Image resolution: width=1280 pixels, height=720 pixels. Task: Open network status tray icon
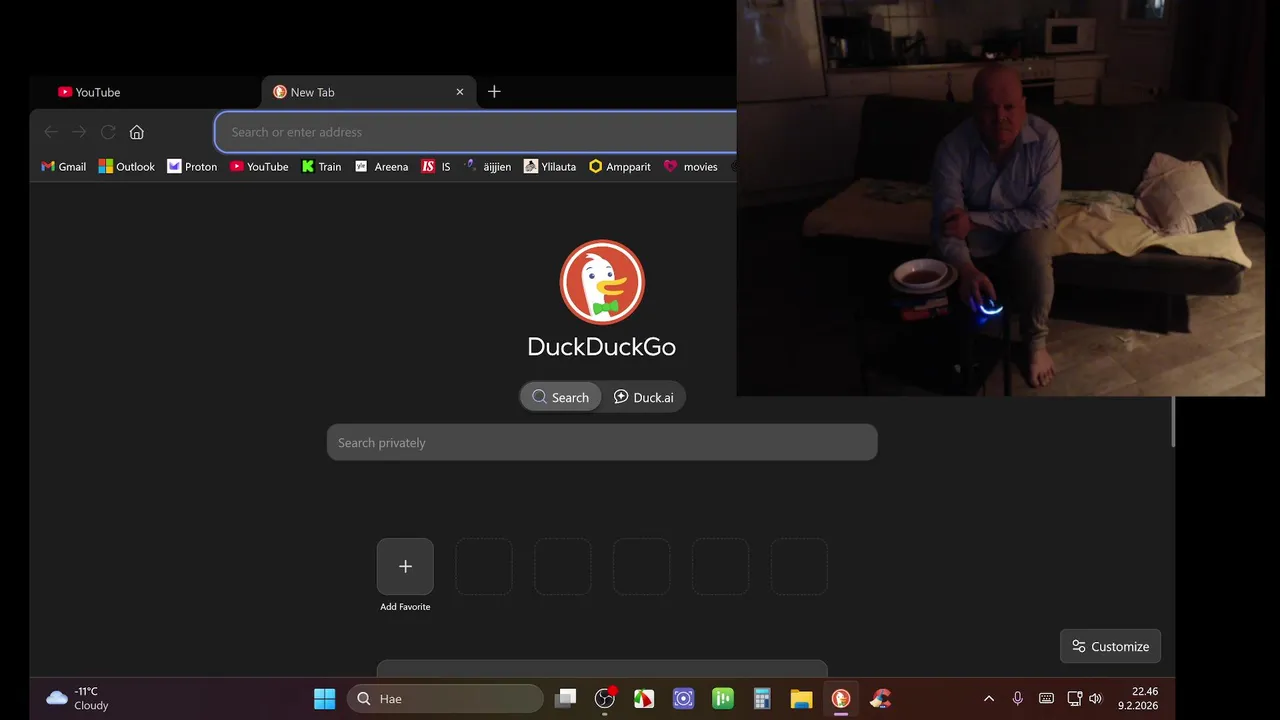coord(1074,699)
